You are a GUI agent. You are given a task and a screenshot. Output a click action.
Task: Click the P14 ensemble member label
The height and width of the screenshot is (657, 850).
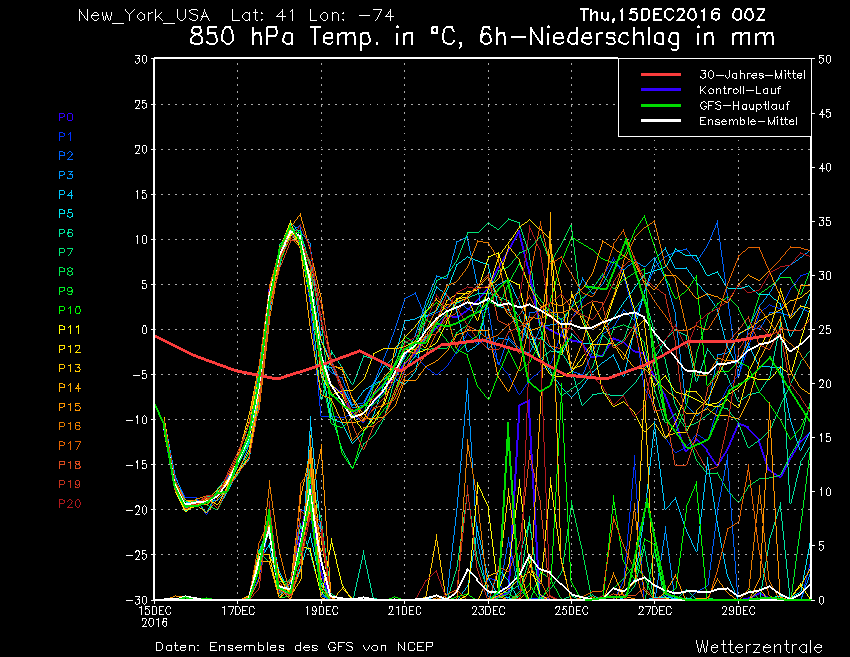point(69,388)
